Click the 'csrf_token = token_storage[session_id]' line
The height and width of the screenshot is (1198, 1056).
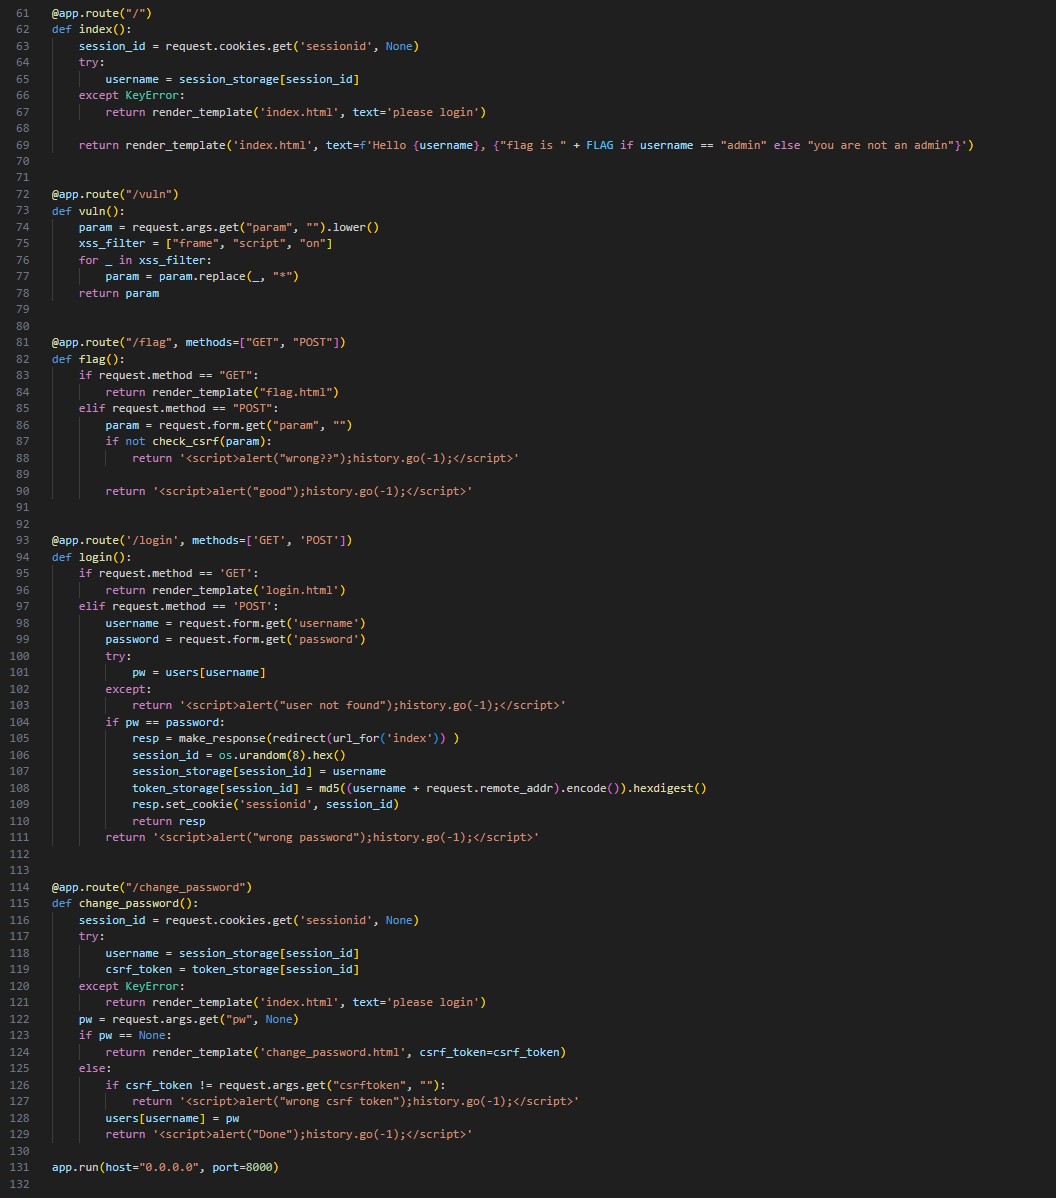point(232,969)
